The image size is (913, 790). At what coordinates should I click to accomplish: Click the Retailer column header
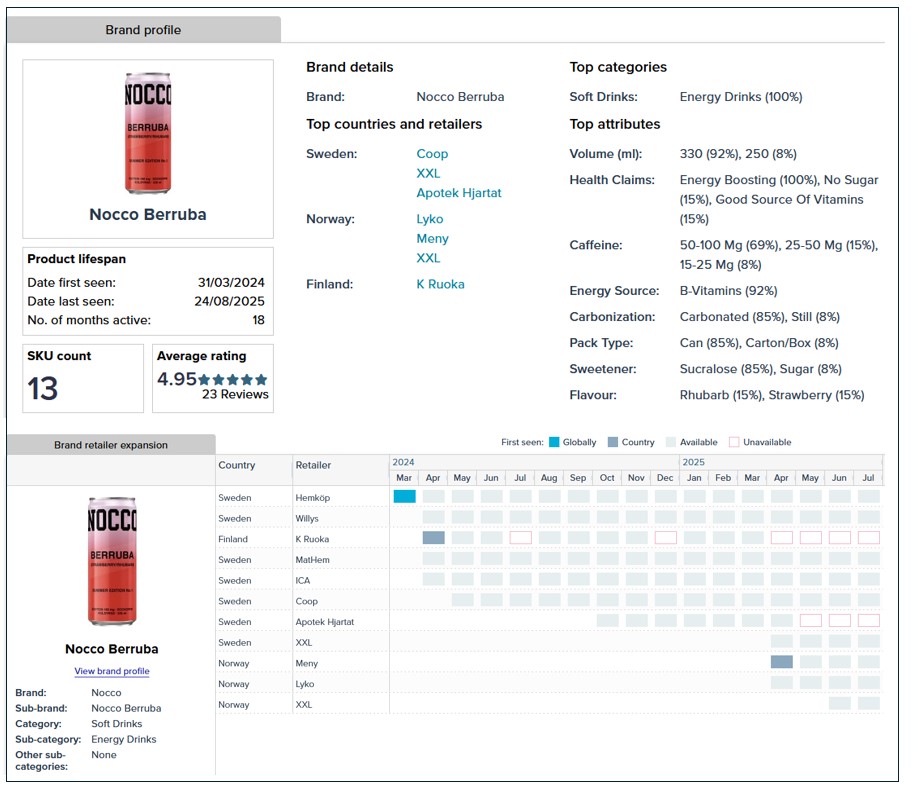point(313,465)
